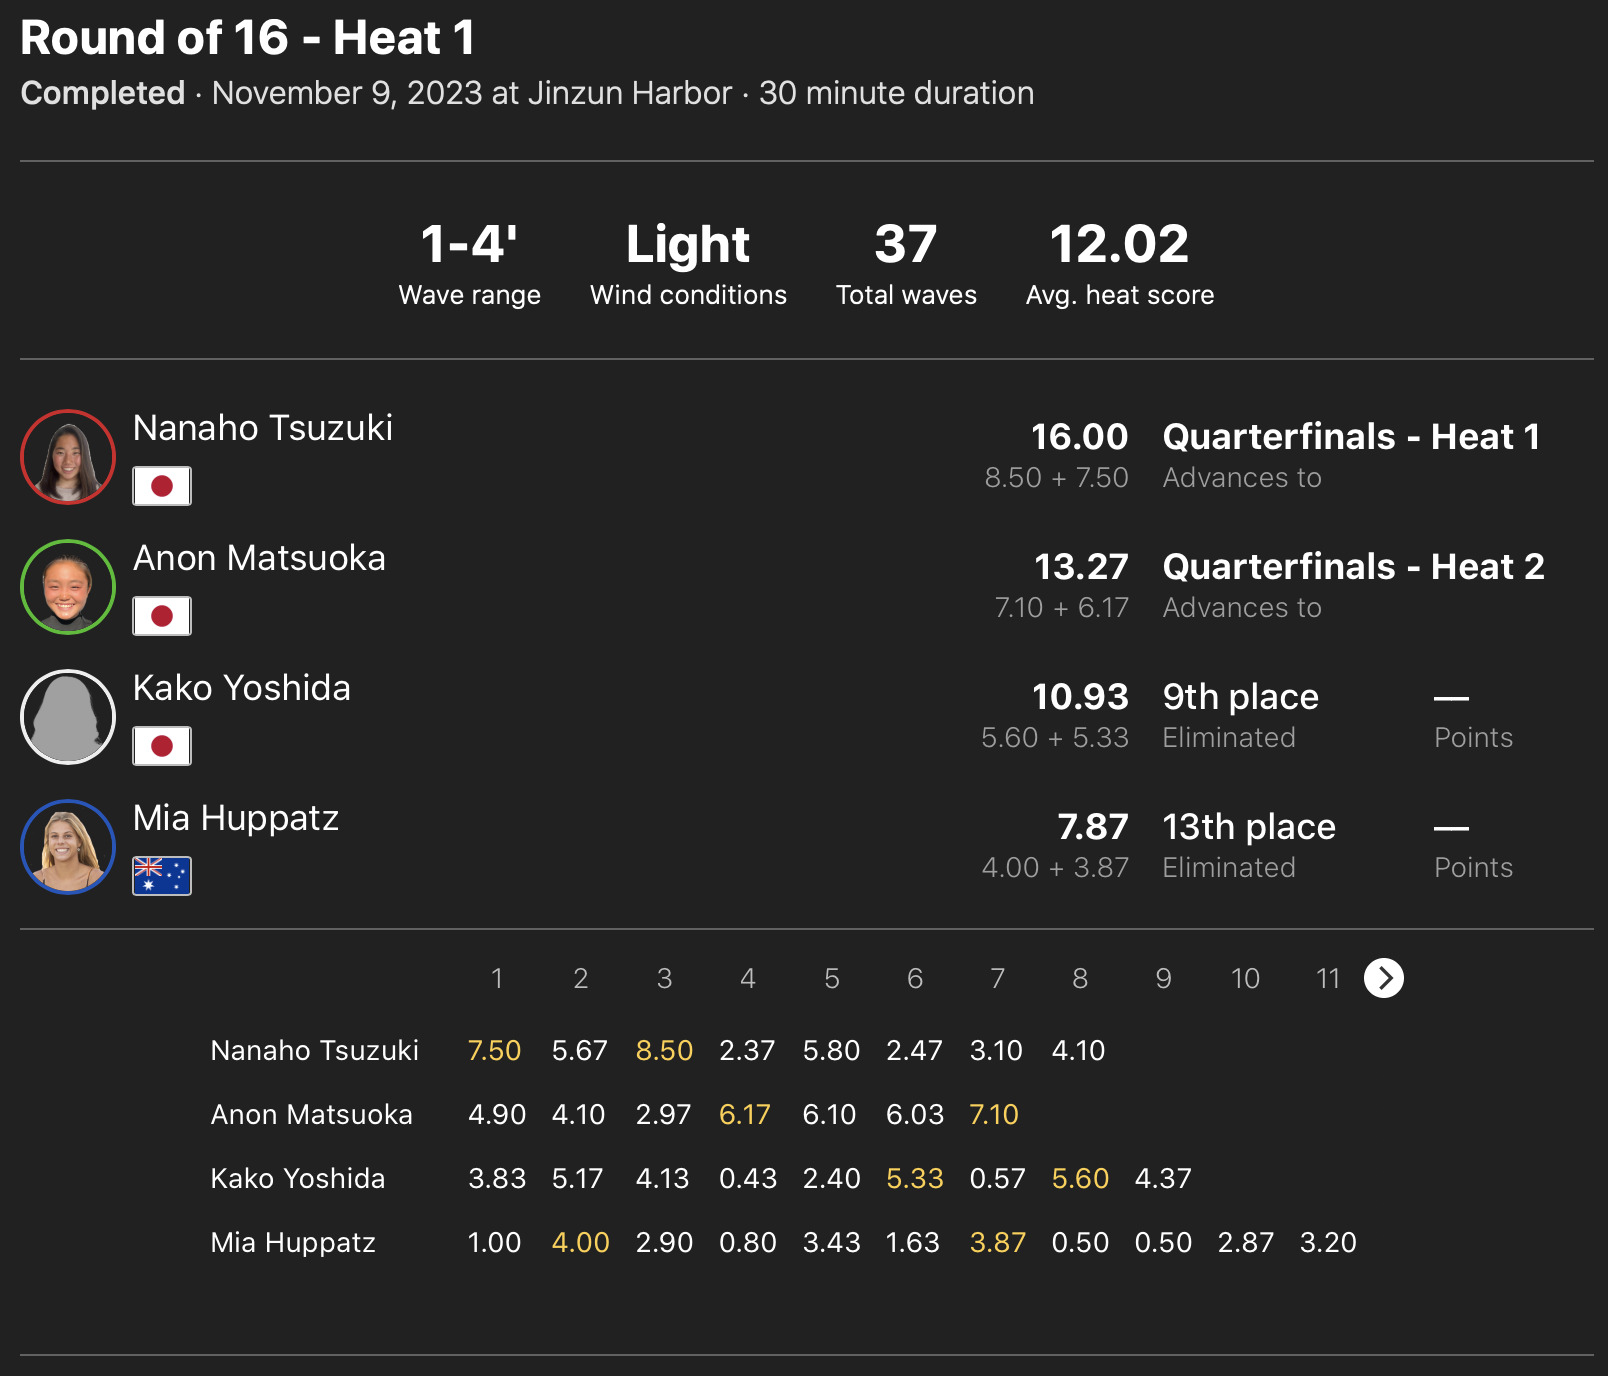Select Anon Matsuoka's name in results list
The height and width of the screenshot is (1376, 1608).
click(259, 558)
